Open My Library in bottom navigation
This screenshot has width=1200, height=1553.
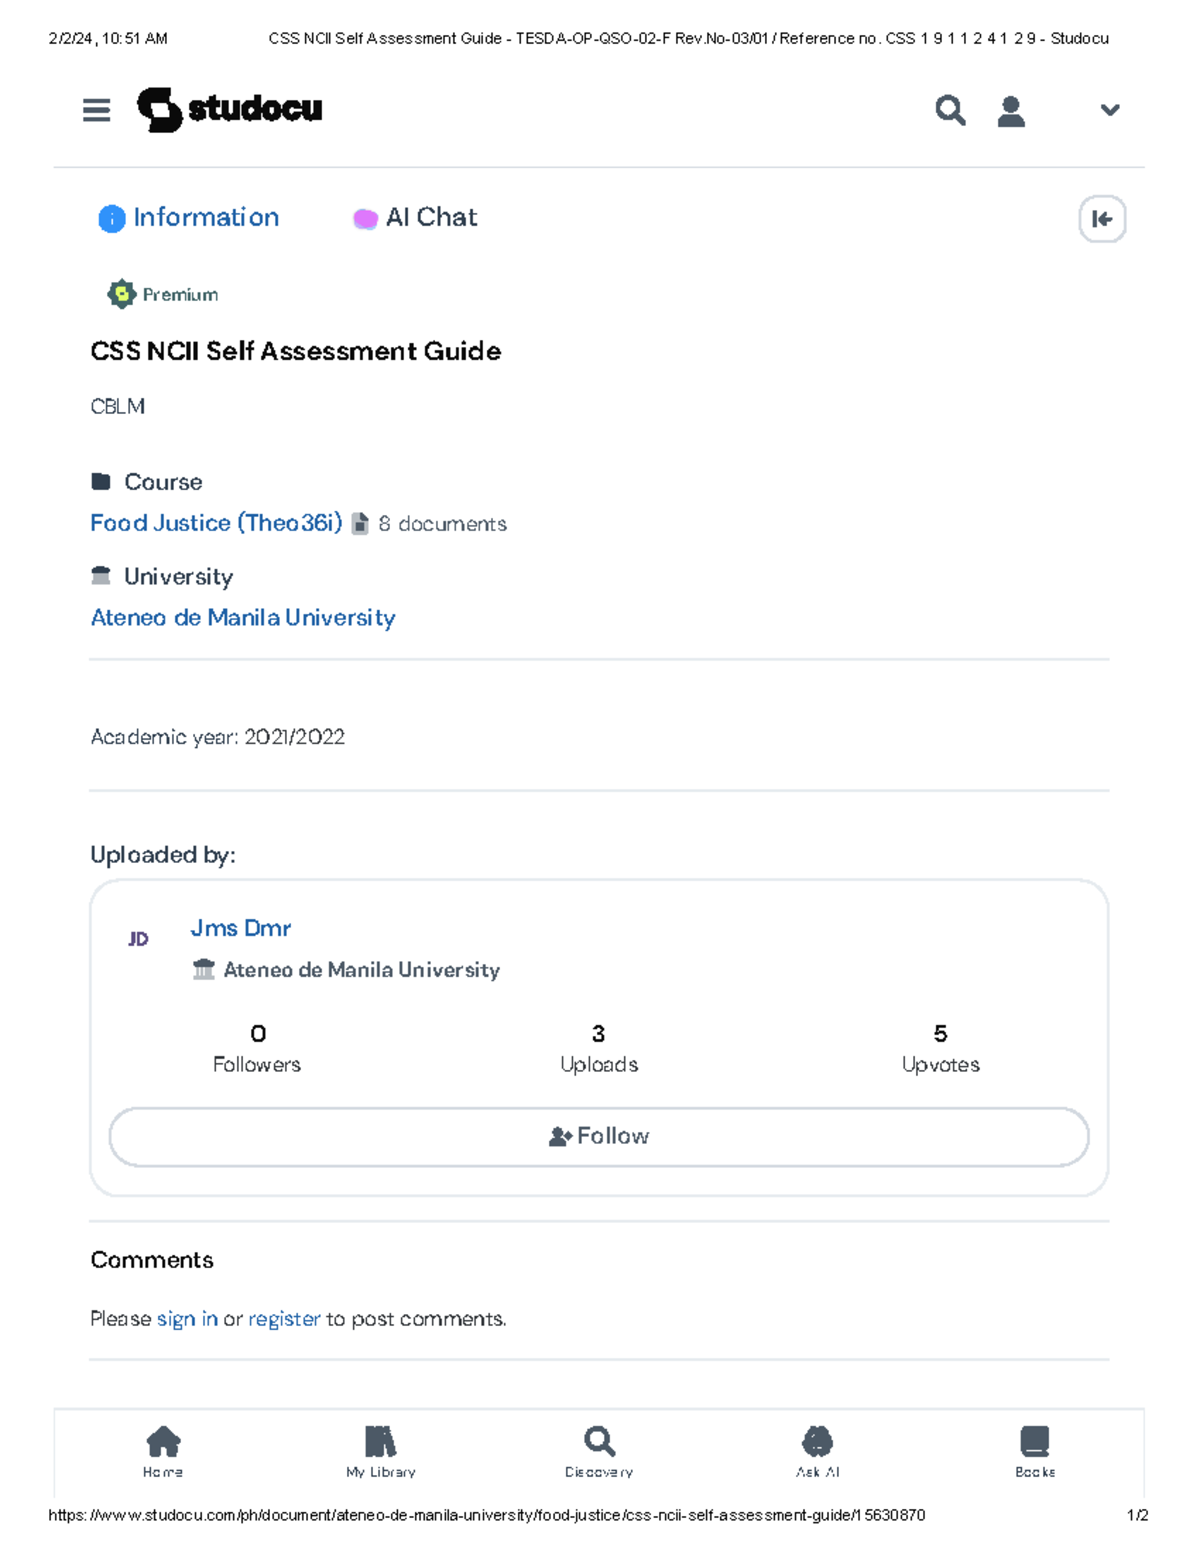381,1451
